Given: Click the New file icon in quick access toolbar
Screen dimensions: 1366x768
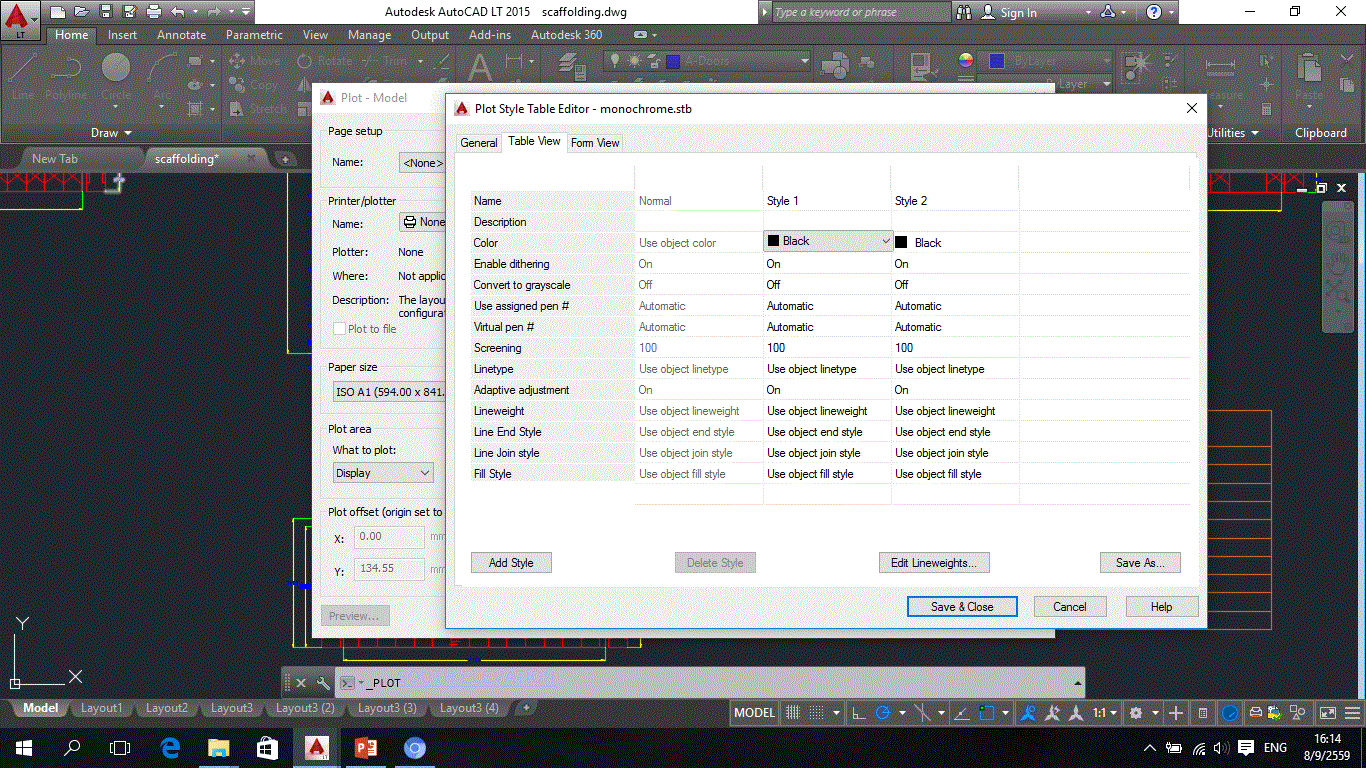Looking at the screenshot, I should coord(58,12).
